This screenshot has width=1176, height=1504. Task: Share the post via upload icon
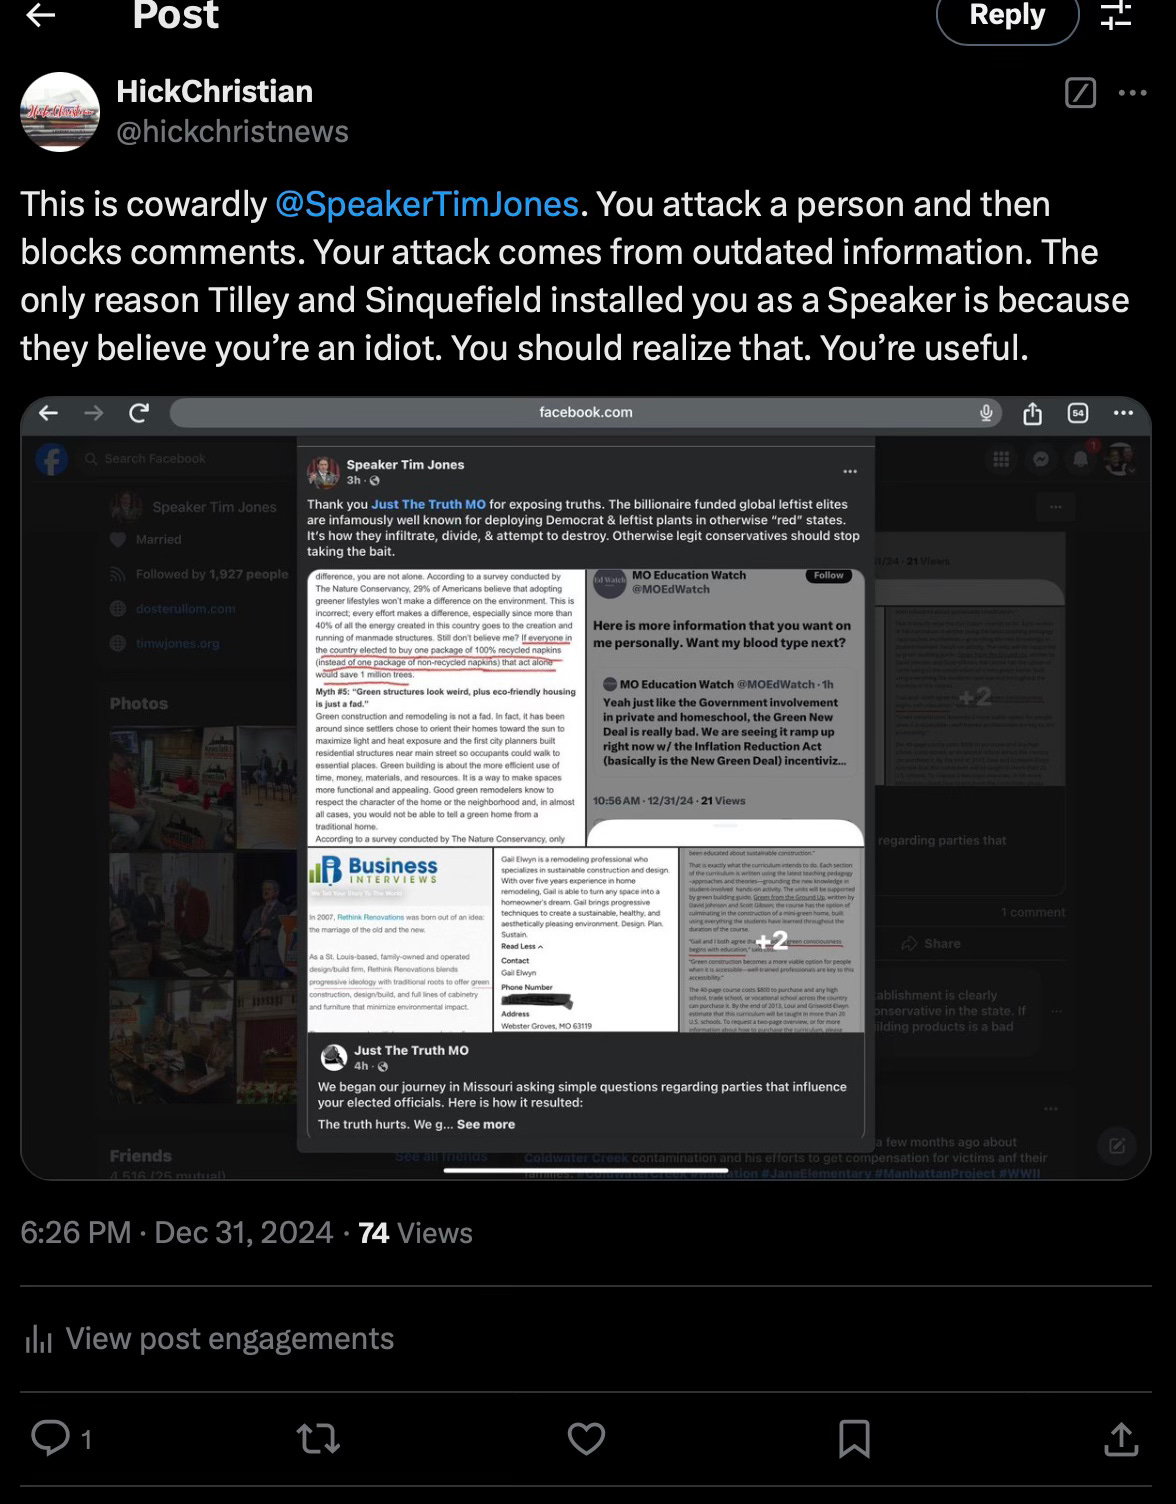(1121, 1438)
